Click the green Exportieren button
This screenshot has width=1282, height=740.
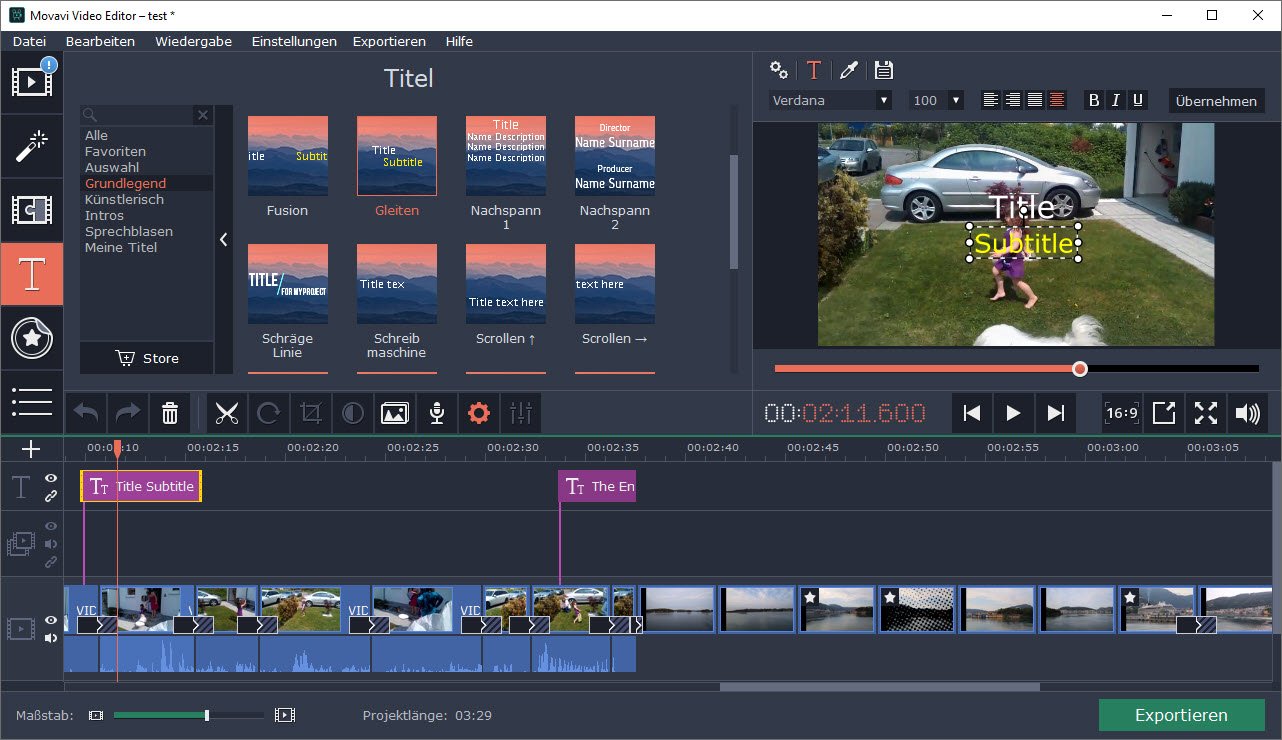(1181, 715)
